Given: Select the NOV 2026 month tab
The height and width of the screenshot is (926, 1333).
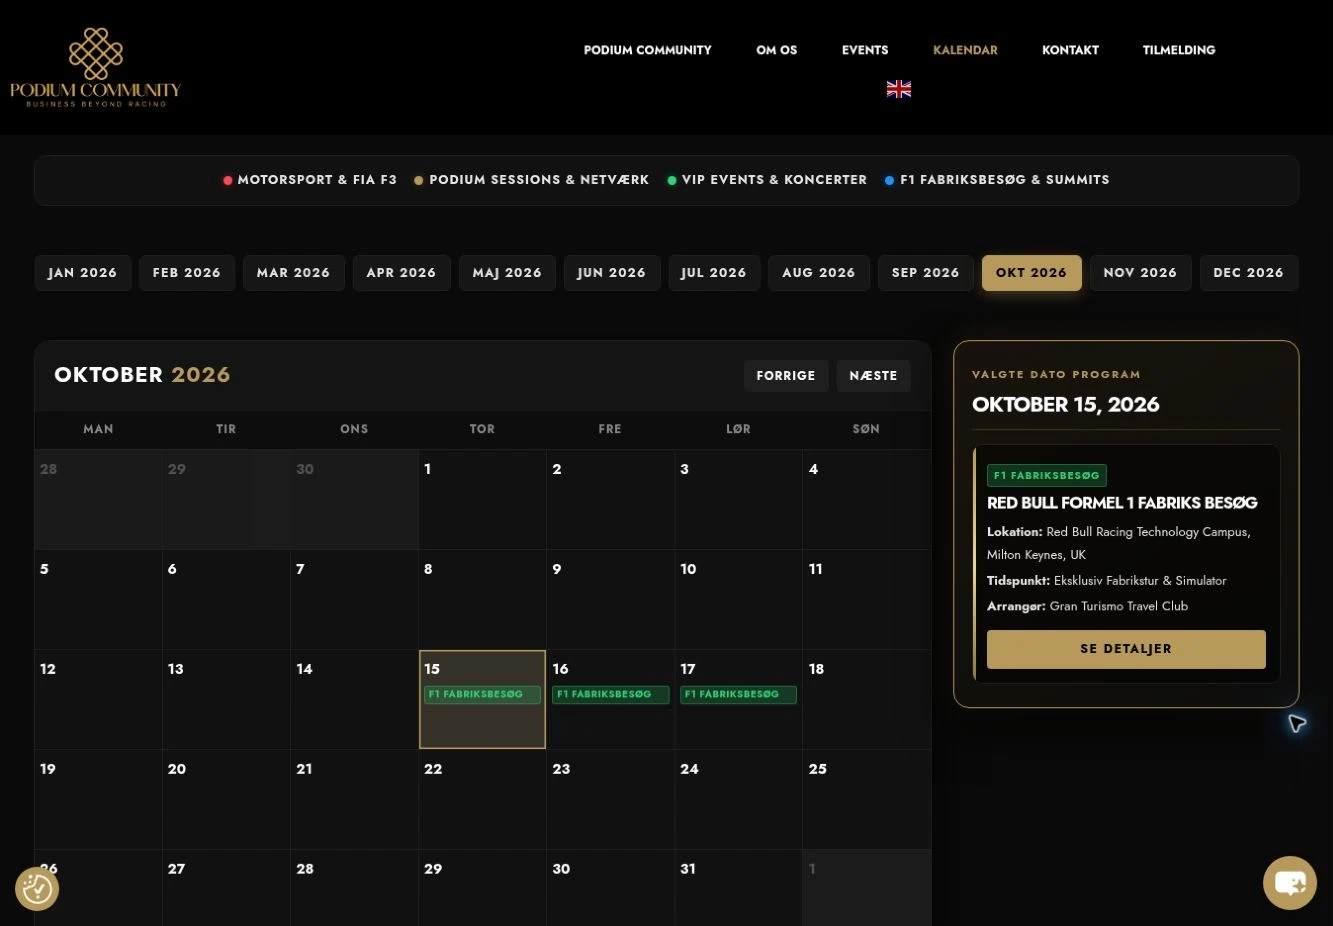Looking at the screenshot, I should (x=1141, y=273).
